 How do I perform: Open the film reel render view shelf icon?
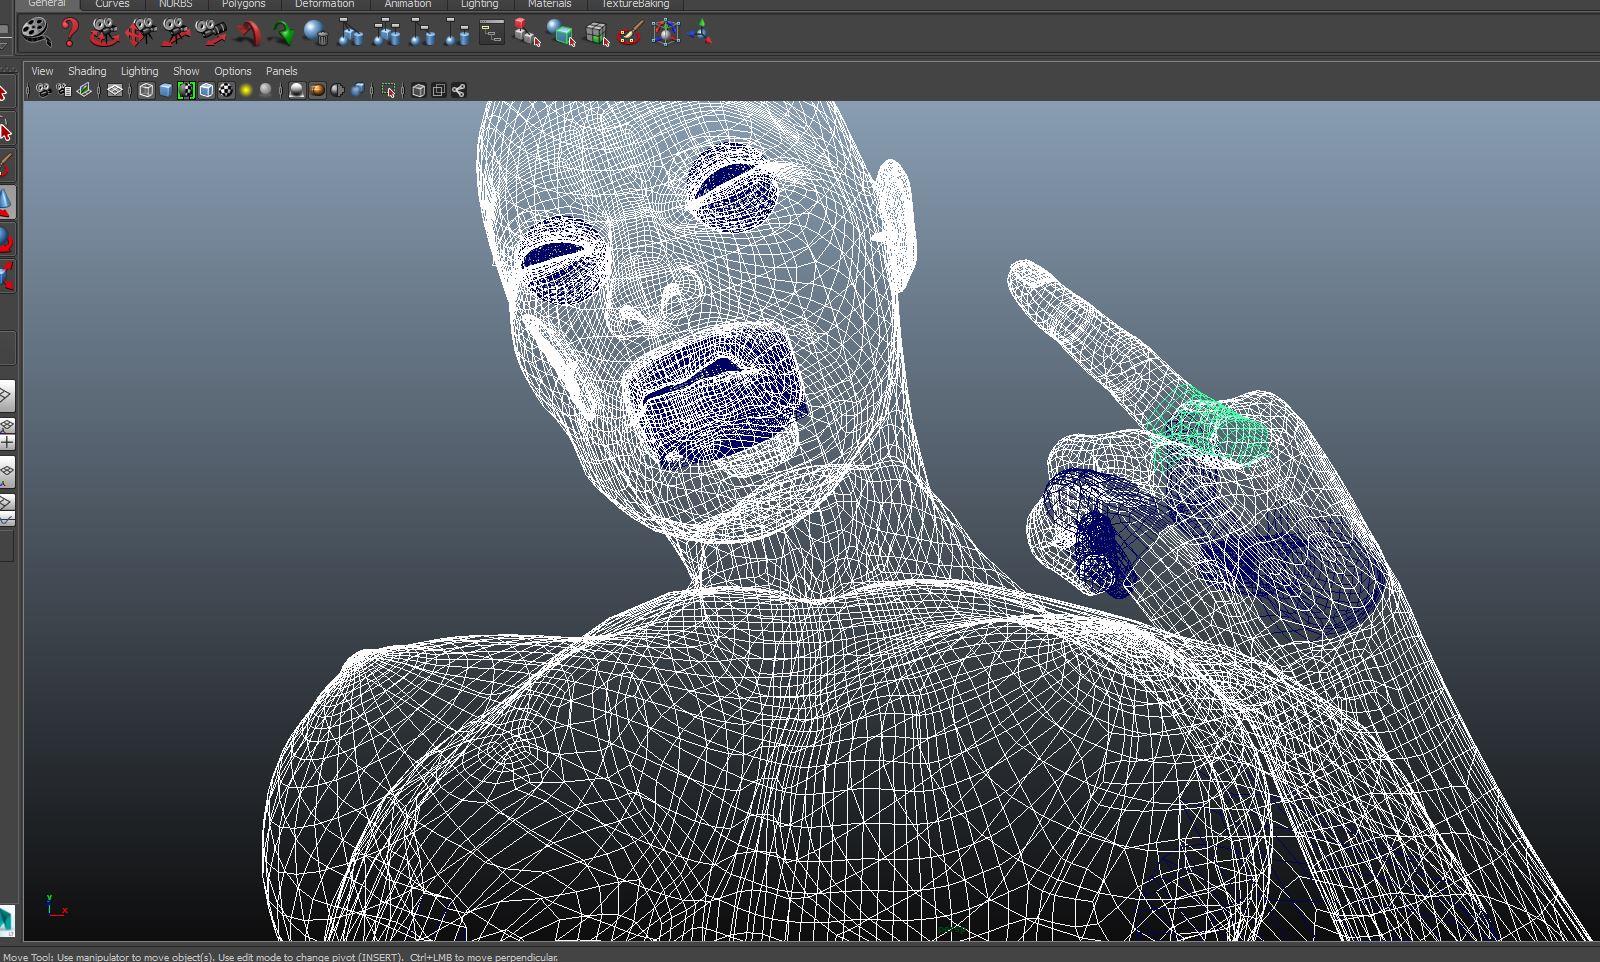click(x=36, y=33)
